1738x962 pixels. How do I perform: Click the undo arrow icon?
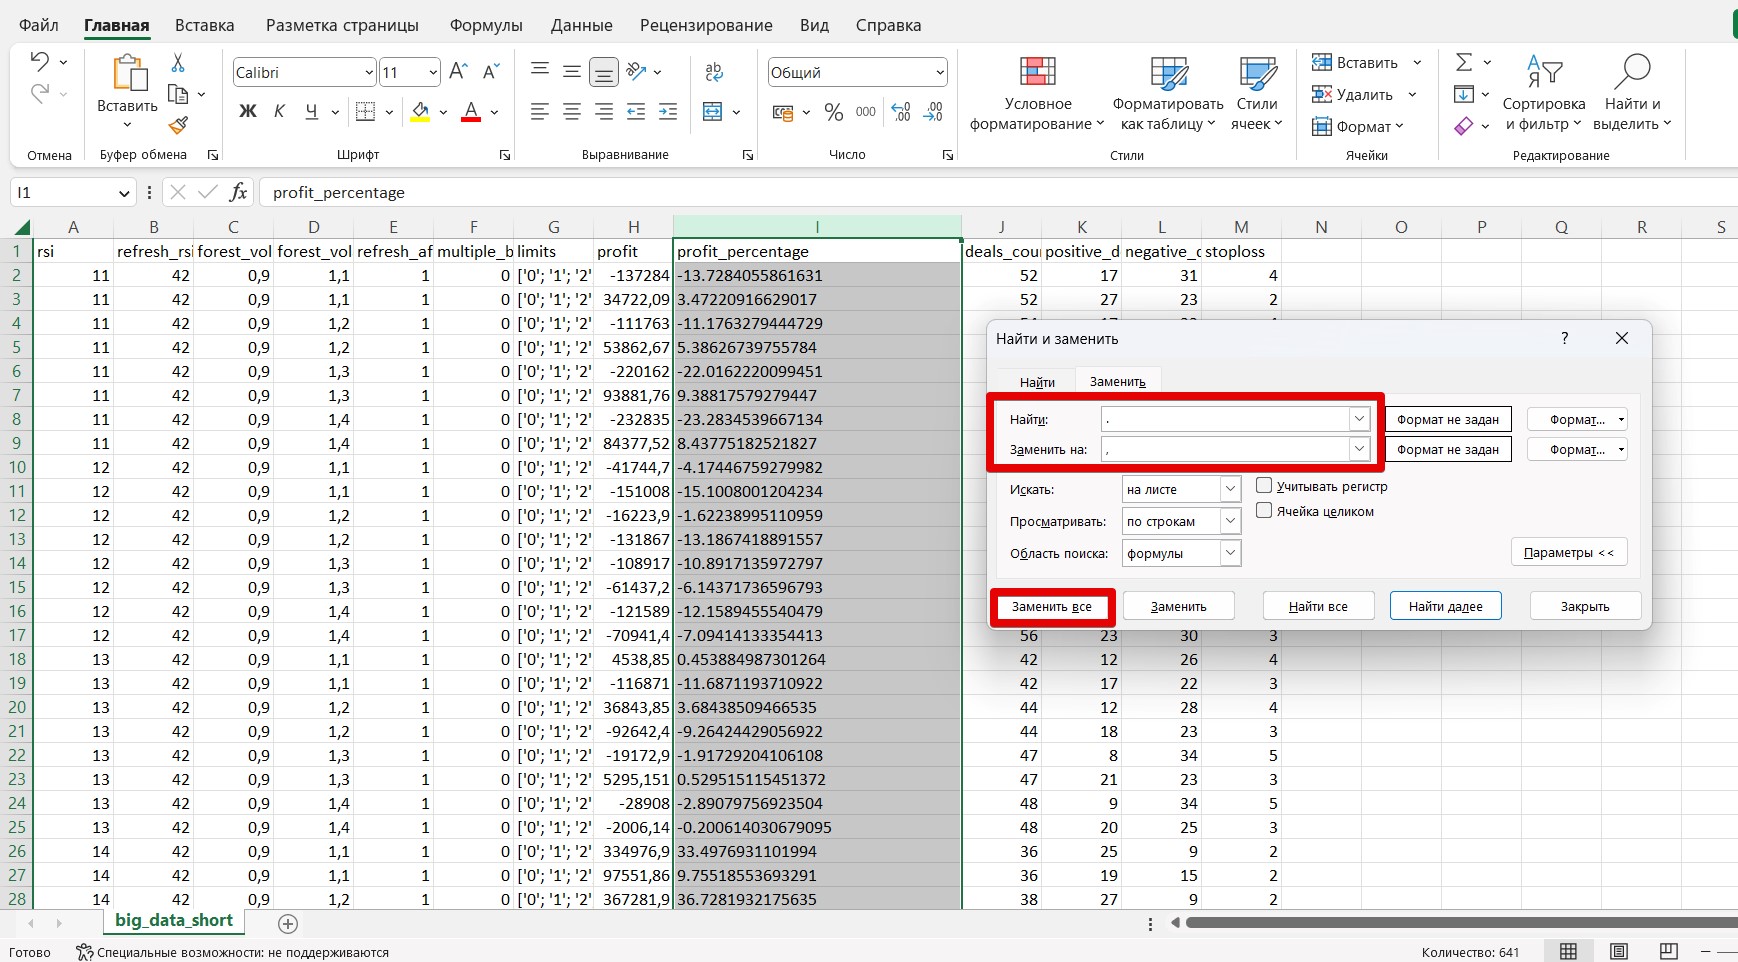pyautogui.click(x=39, y=61)
